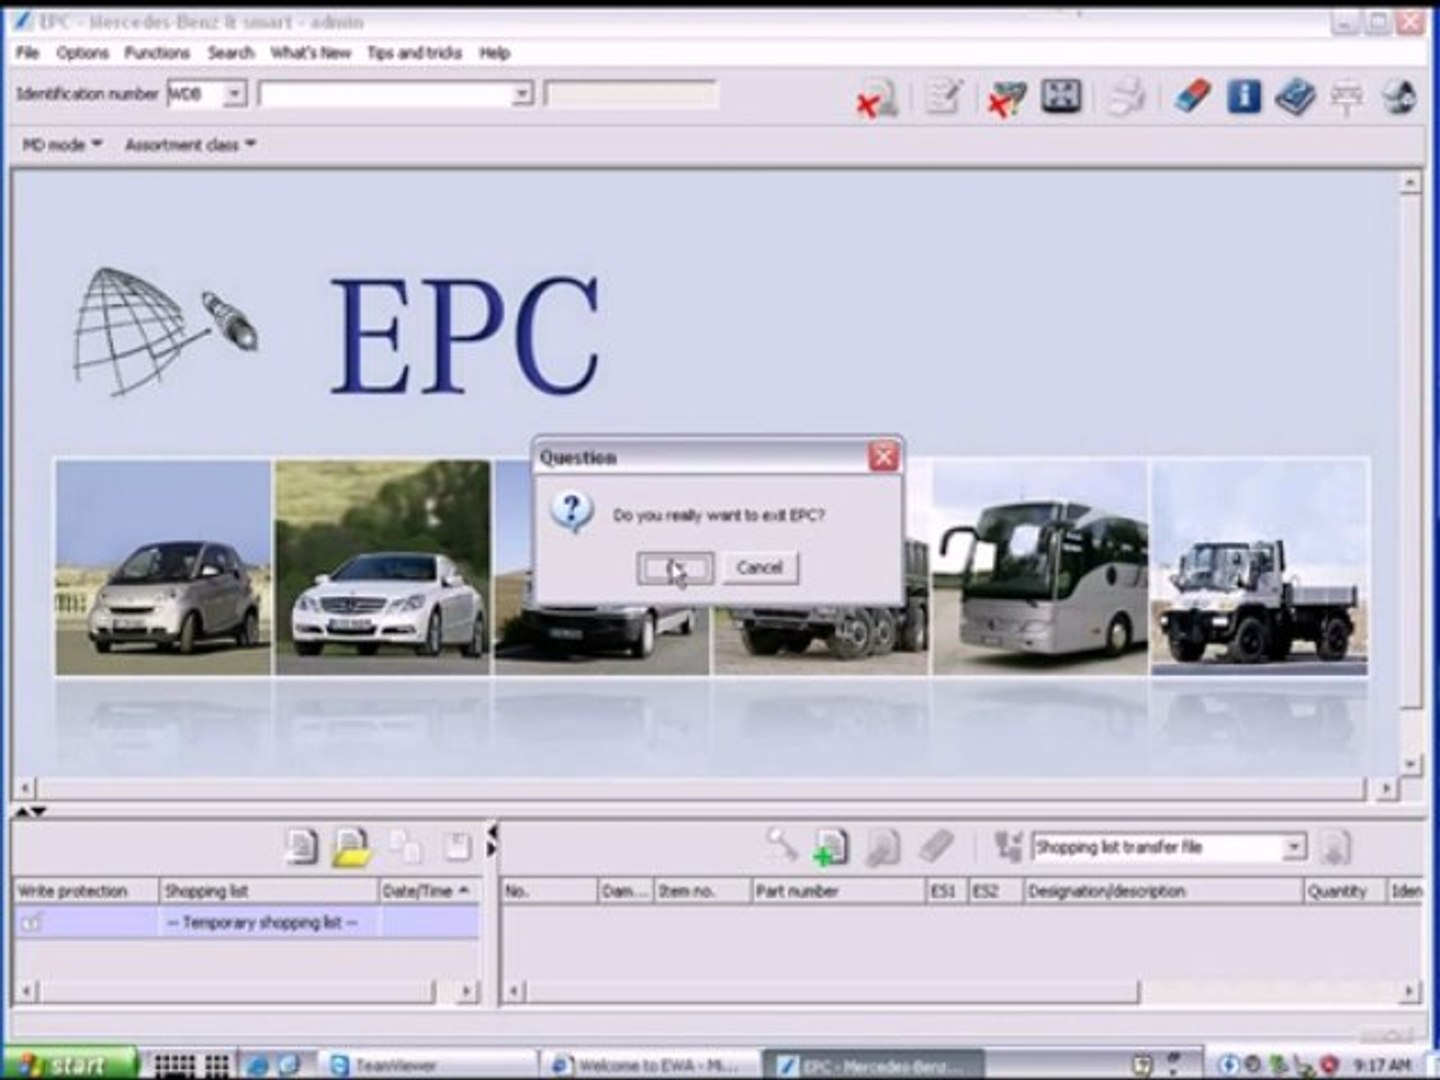Click the Write protection column header
Viewport: 1440px width, 1080px height.
[x=87, y=891]
